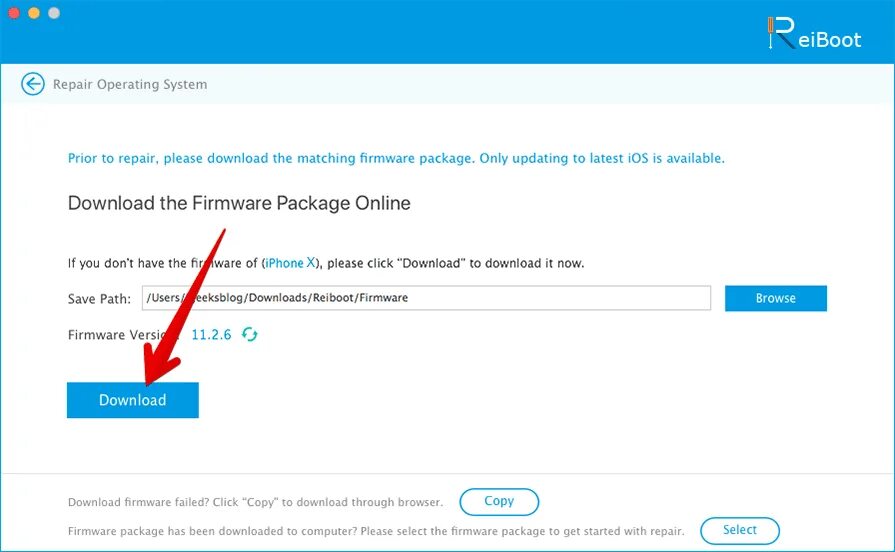Click the Download firmware failed hint text
Image resolution: width=895 pixels, height=552 pixels.
click(x=255, y=502)
